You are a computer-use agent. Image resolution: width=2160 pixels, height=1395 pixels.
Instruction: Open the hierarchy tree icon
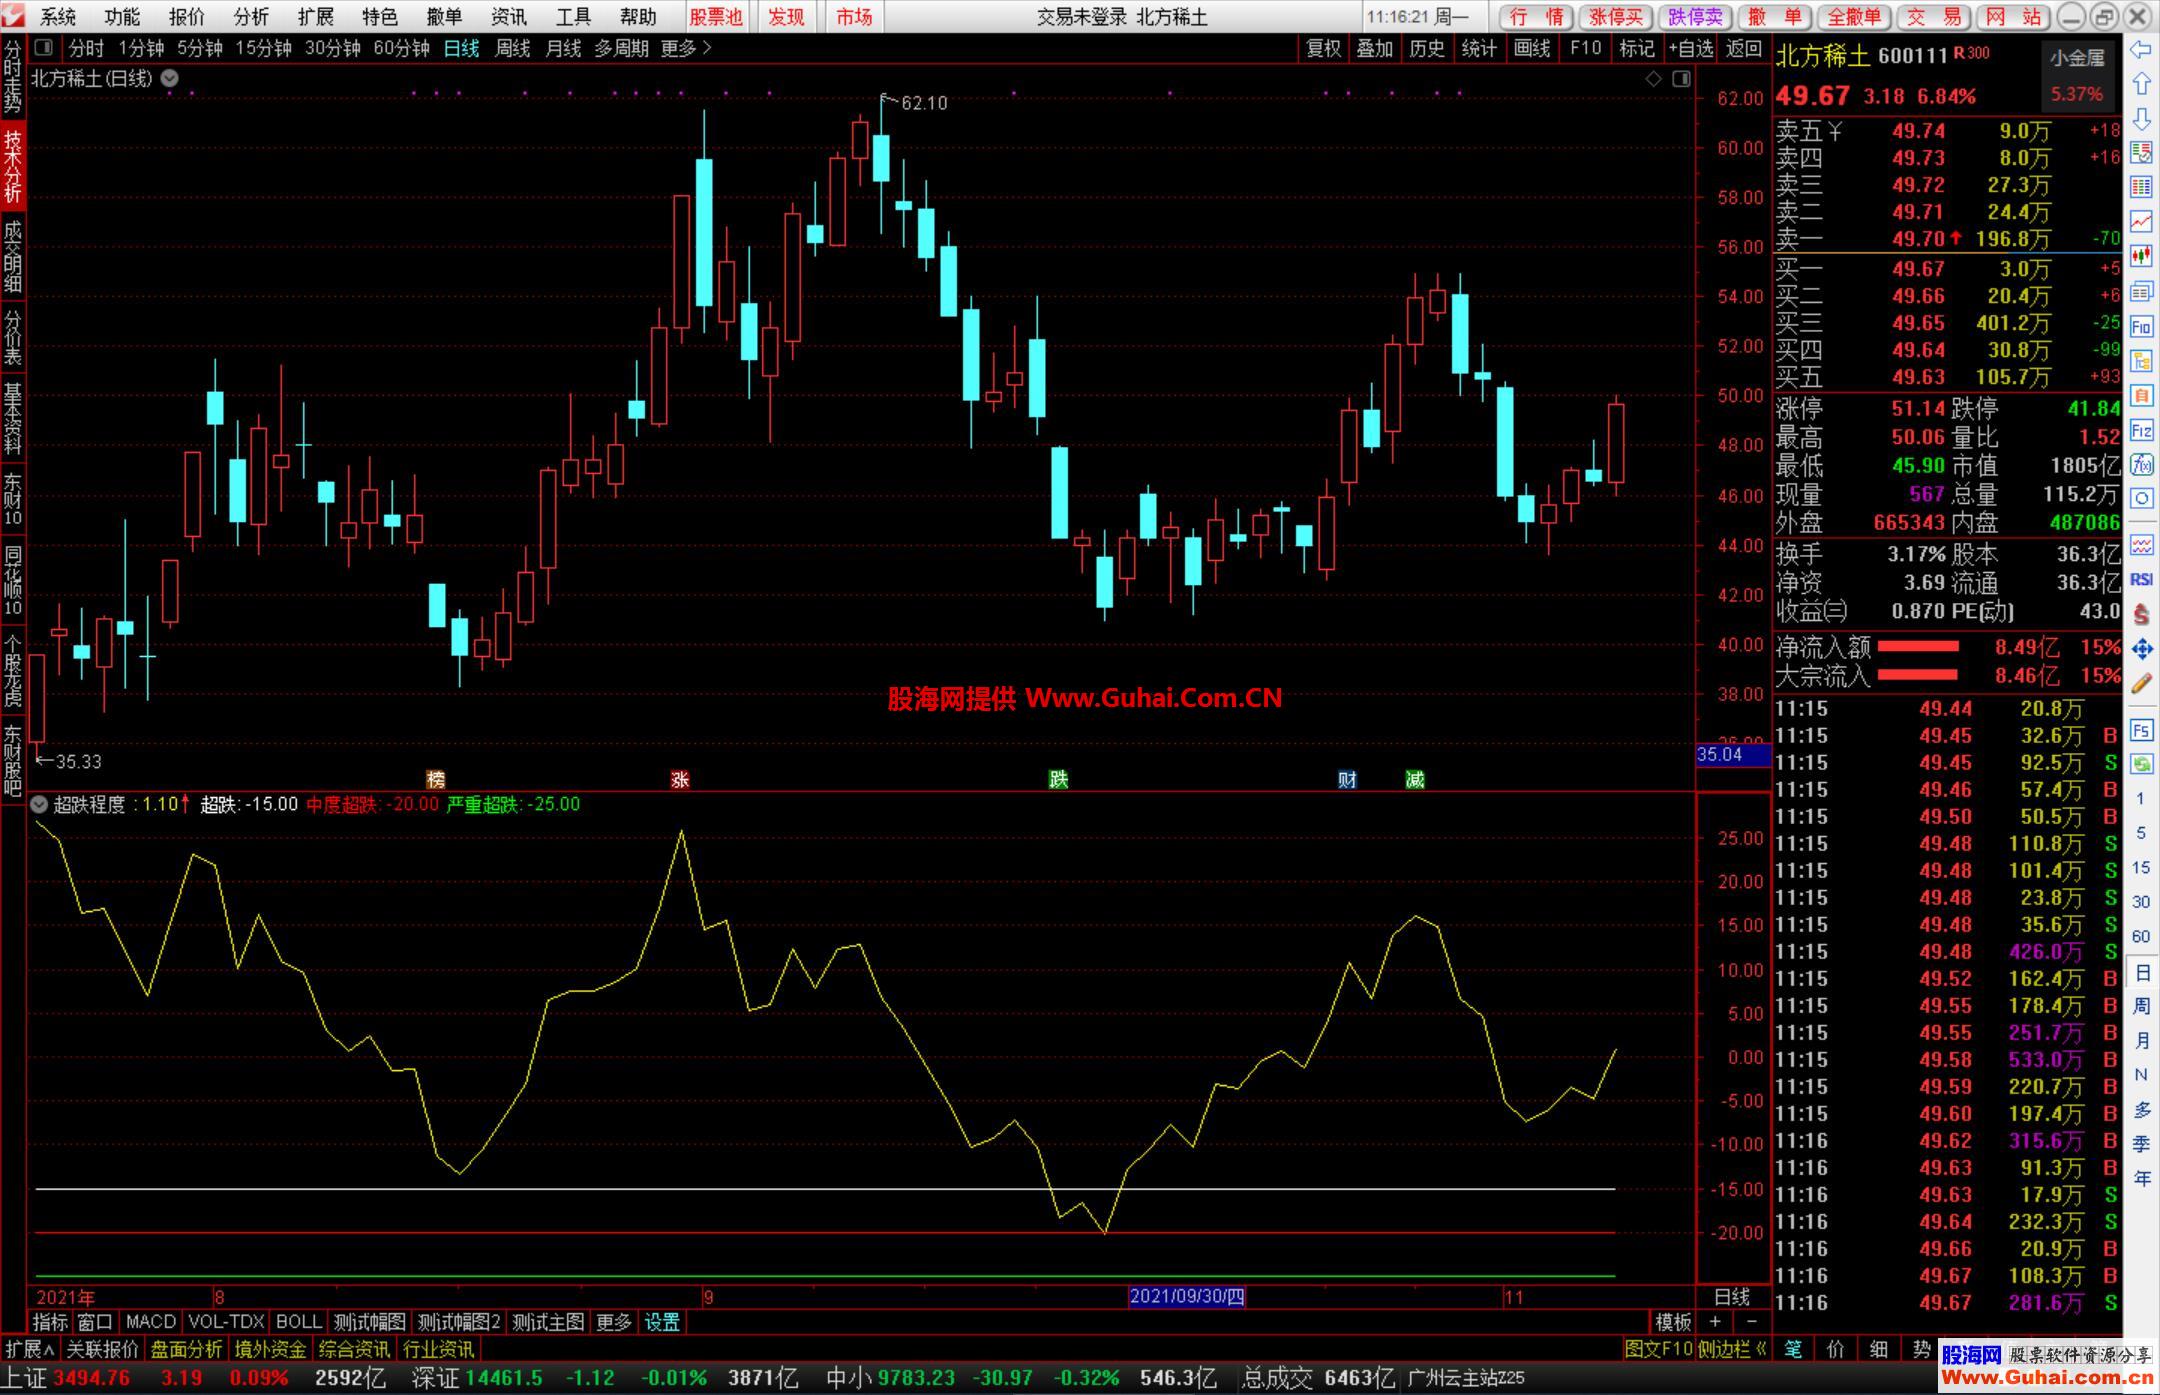tap(2141, 361)
